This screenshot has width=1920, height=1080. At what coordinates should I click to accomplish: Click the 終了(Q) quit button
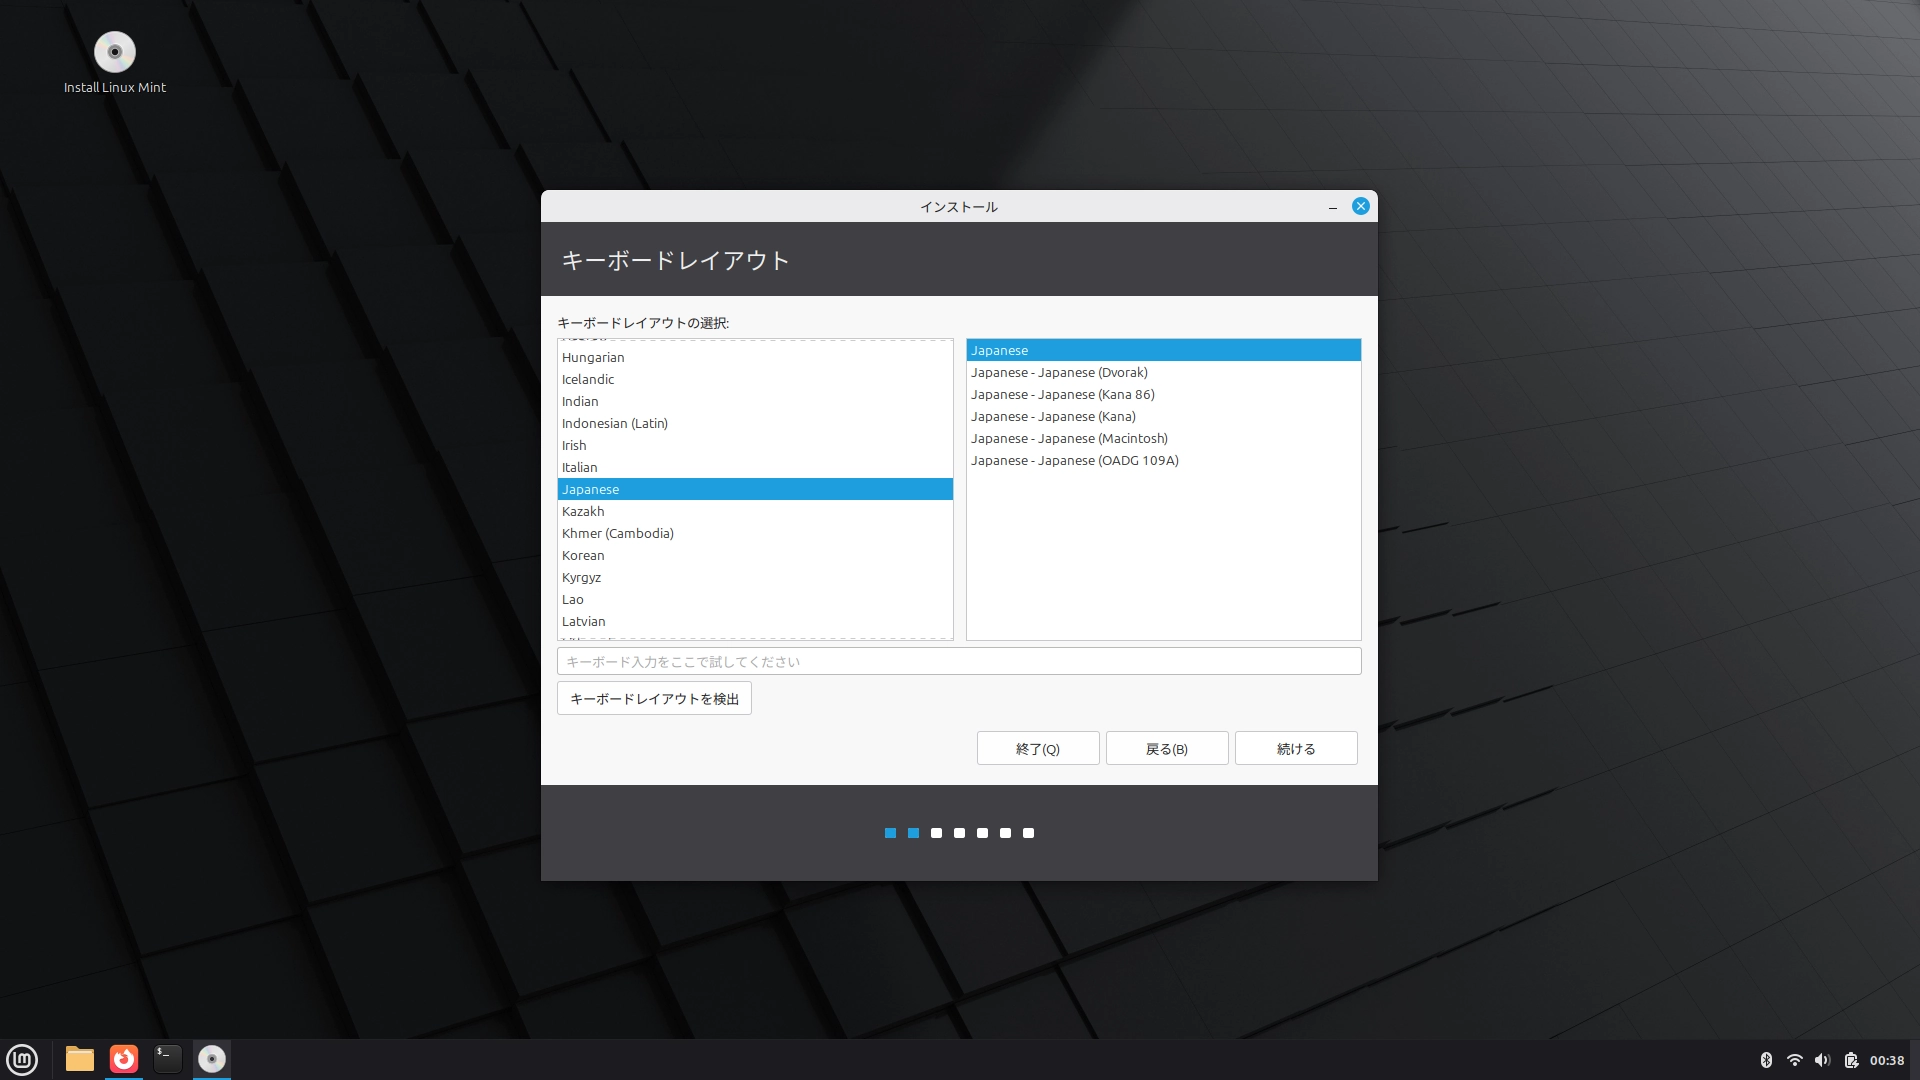(1037, 748)
